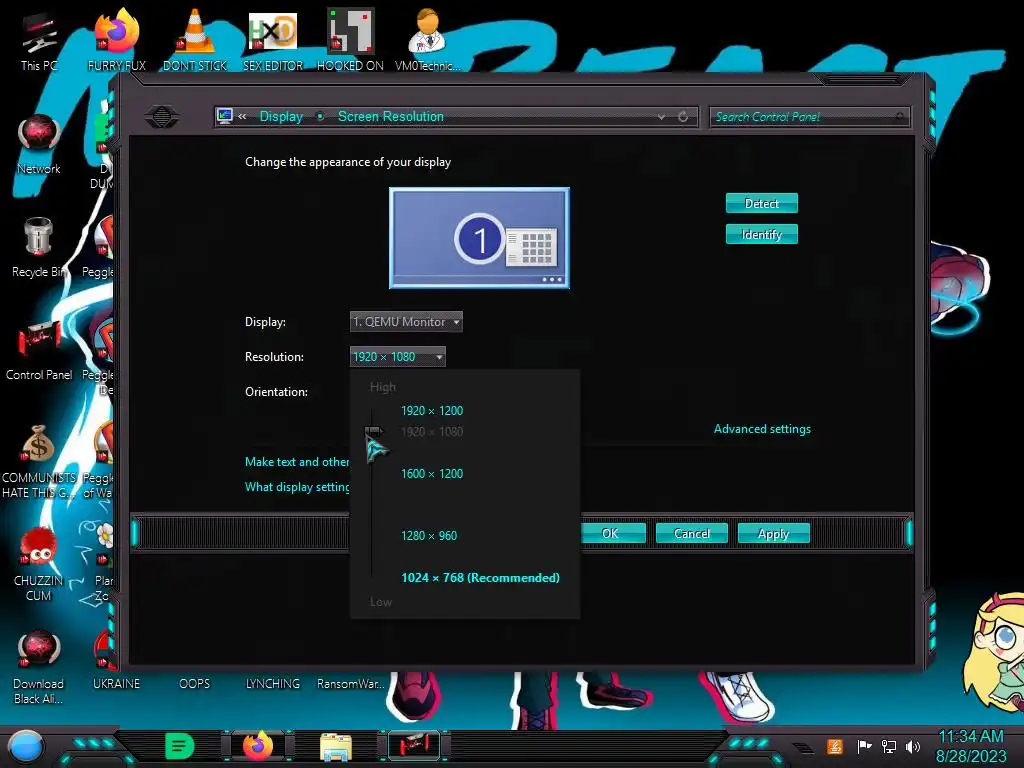Focus the Search Control Panel field
1024x768 pixels.
tap(808, 117)
